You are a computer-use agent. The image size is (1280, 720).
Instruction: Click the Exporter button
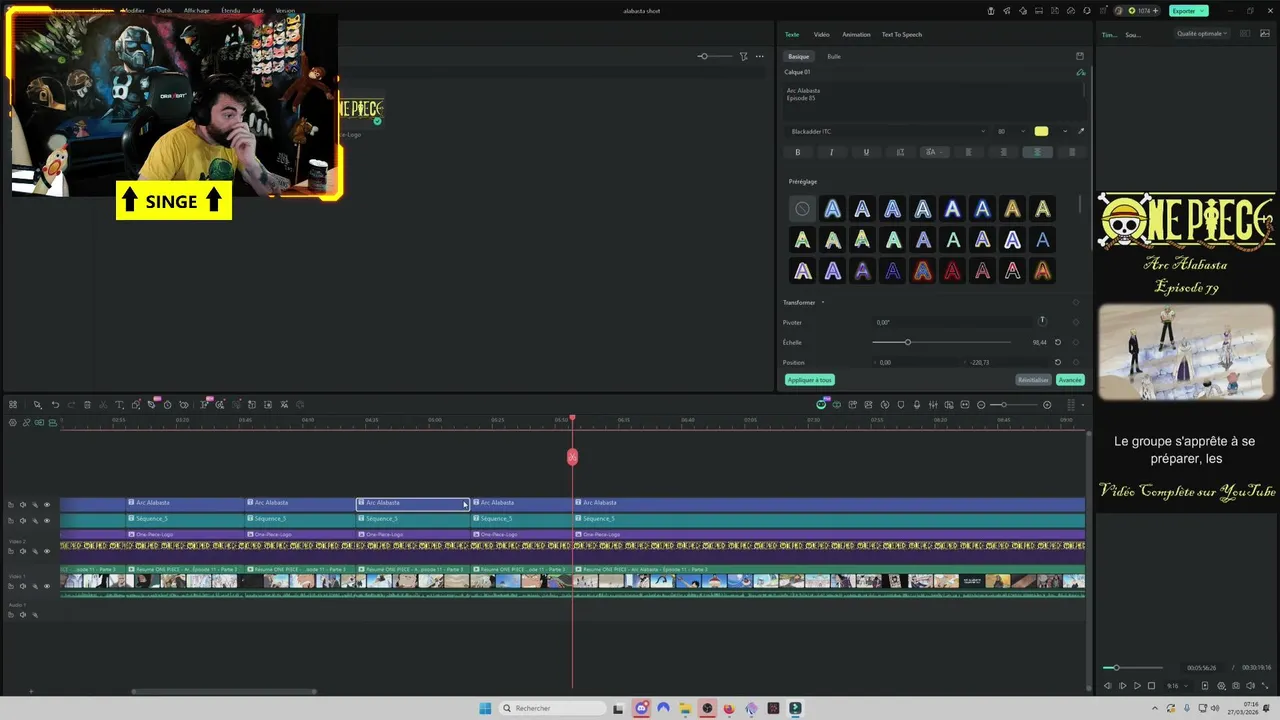1188,10
